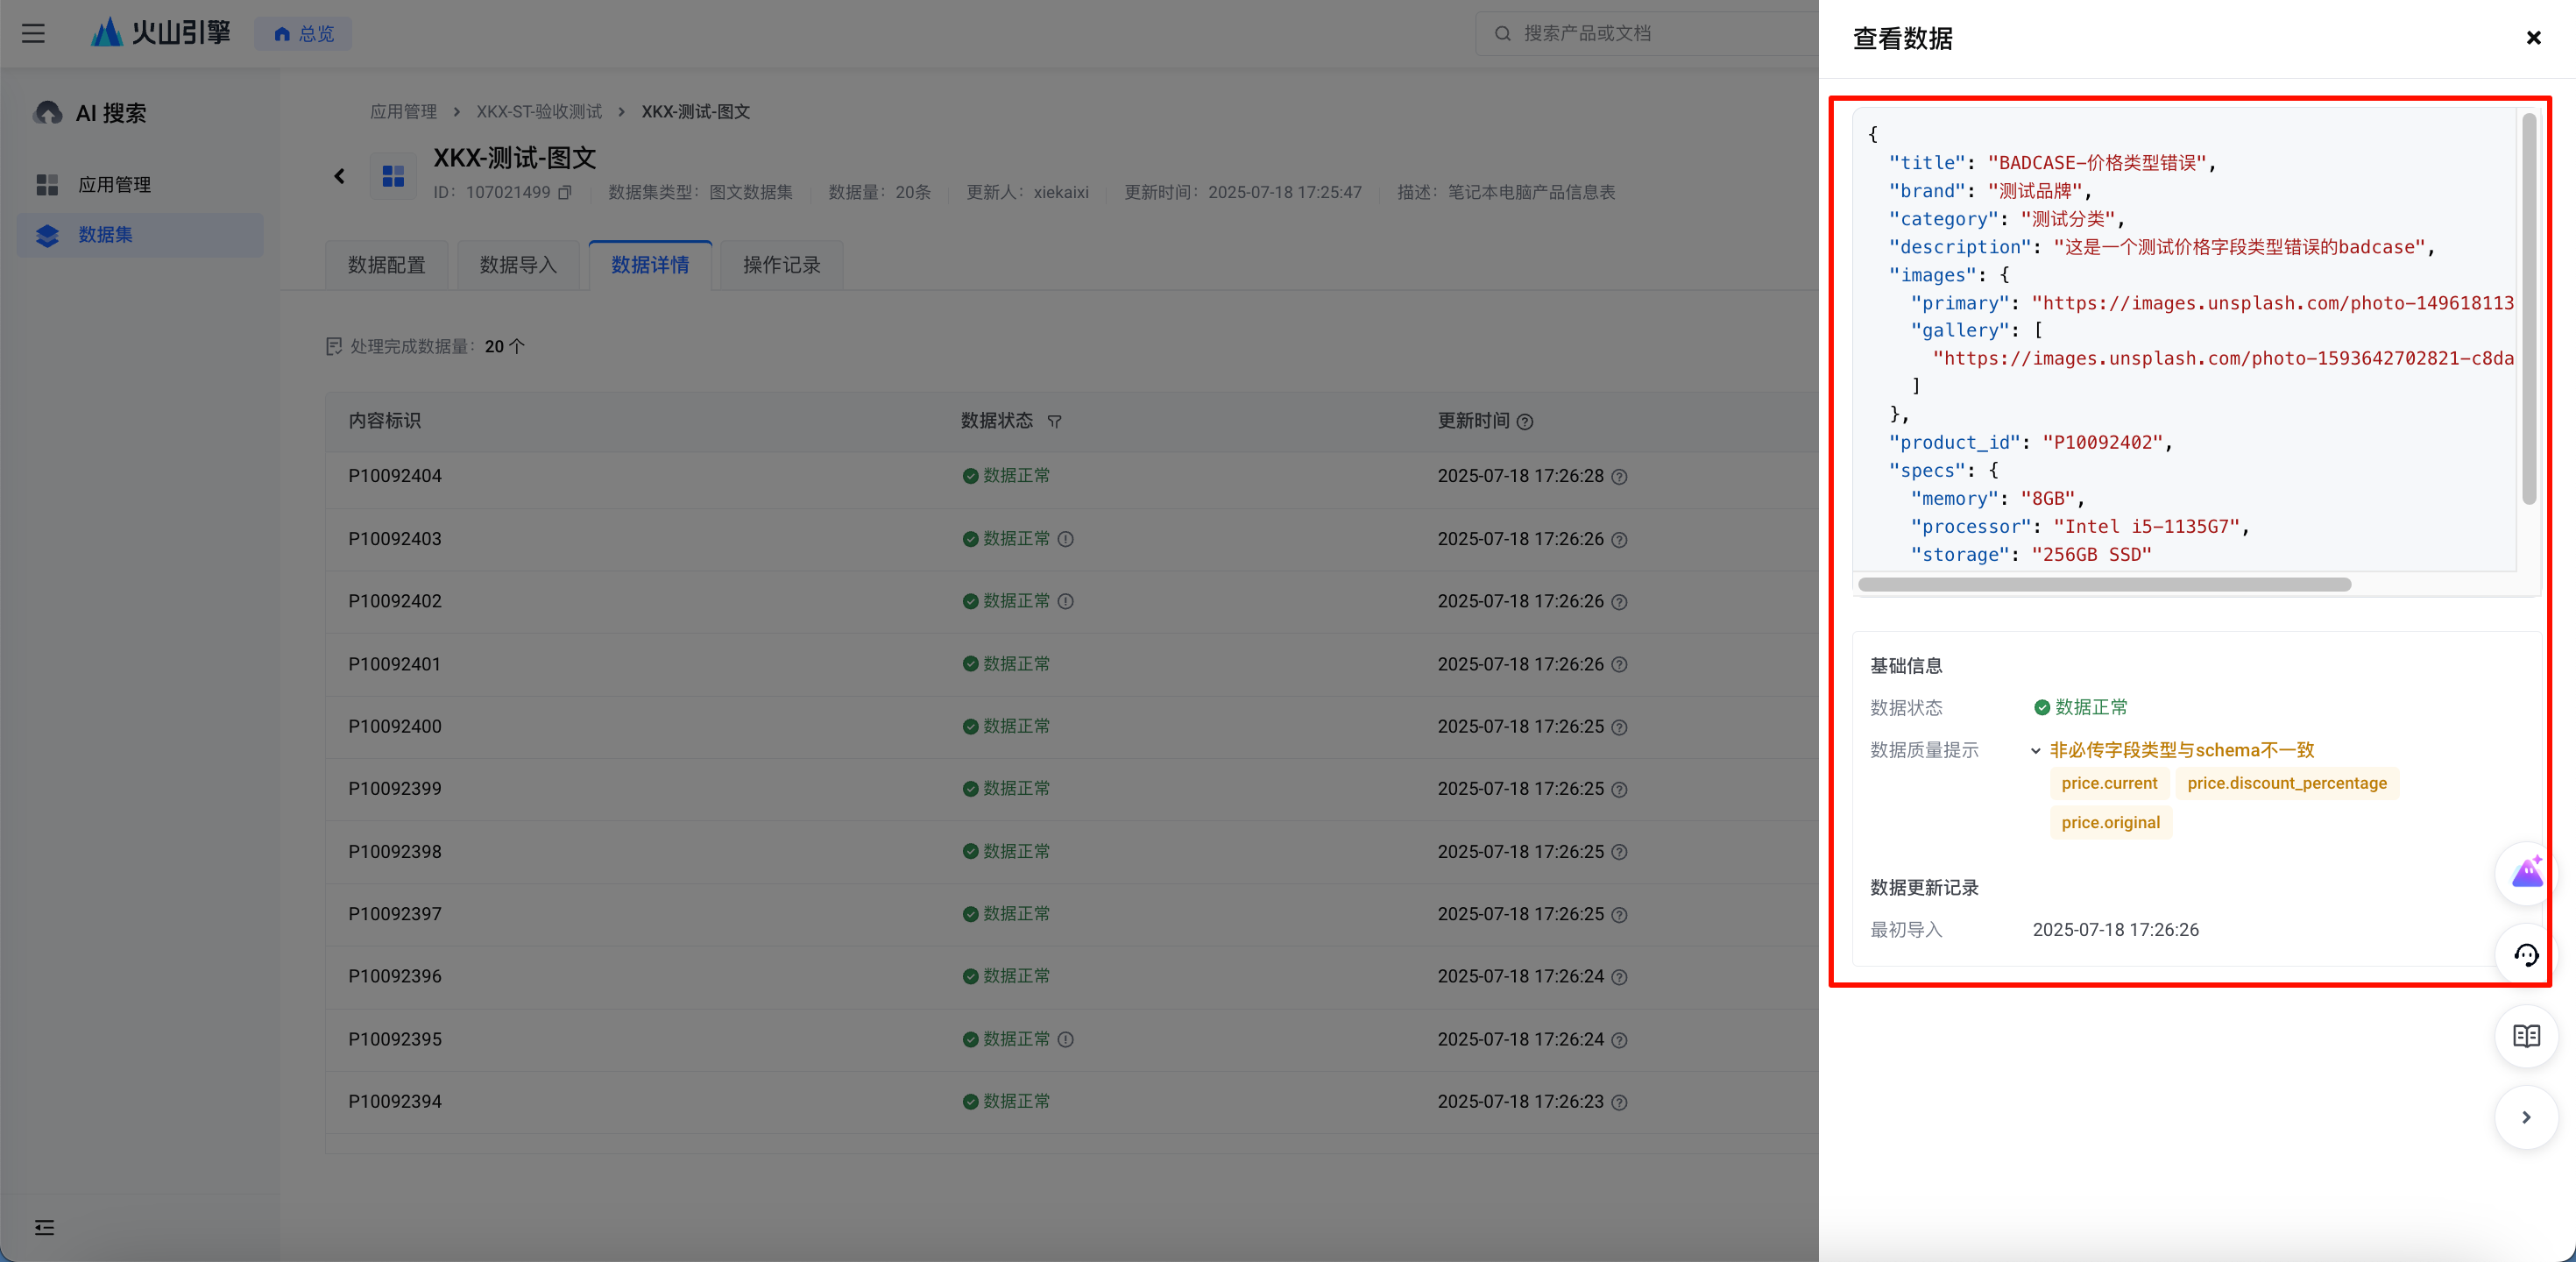
Task: Open the customer support headset icon
Action: (2526, 955)
